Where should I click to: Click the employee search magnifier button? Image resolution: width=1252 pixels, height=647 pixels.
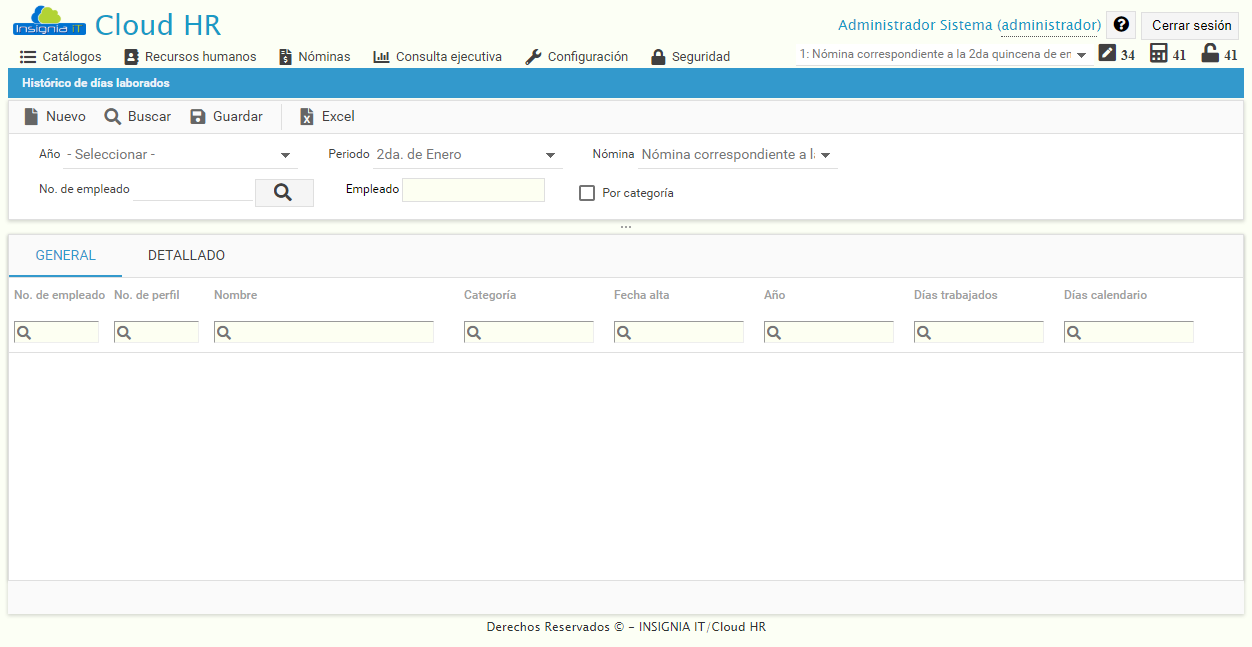coord(284,192)
